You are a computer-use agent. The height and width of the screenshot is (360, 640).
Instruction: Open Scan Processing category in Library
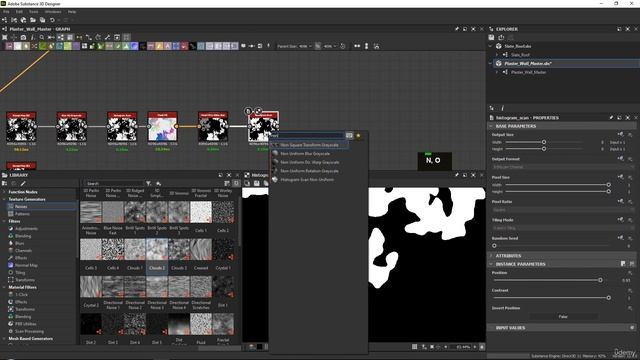click(x=29, y=331)
